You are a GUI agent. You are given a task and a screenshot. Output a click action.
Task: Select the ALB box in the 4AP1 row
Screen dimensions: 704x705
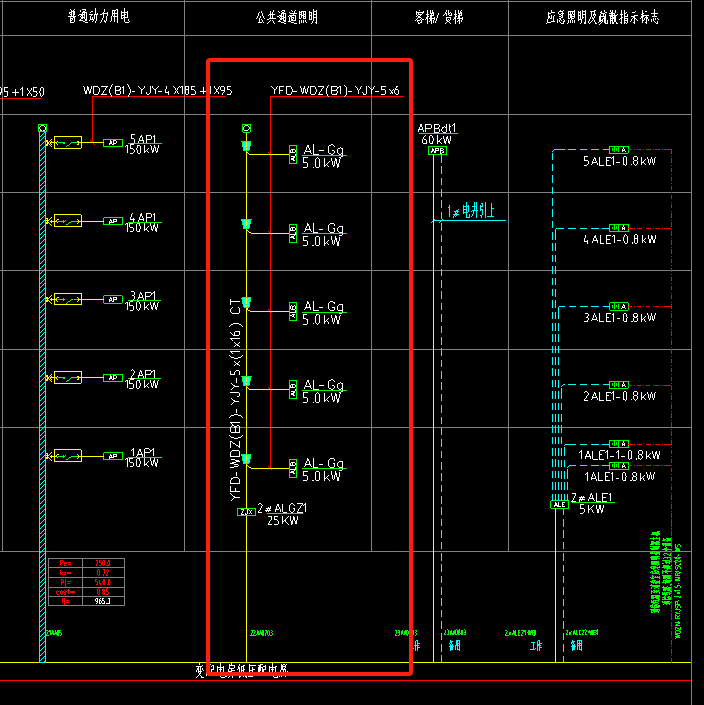pos(293,233)
